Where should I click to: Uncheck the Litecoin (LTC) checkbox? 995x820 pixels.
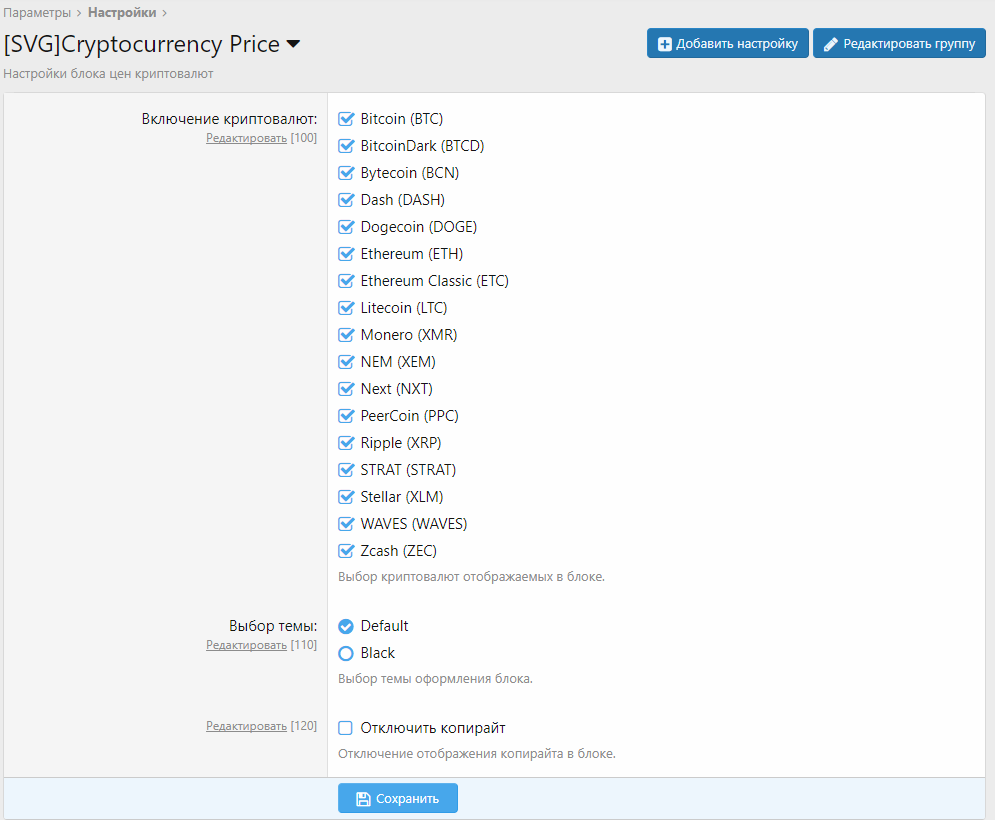point(347,308)
